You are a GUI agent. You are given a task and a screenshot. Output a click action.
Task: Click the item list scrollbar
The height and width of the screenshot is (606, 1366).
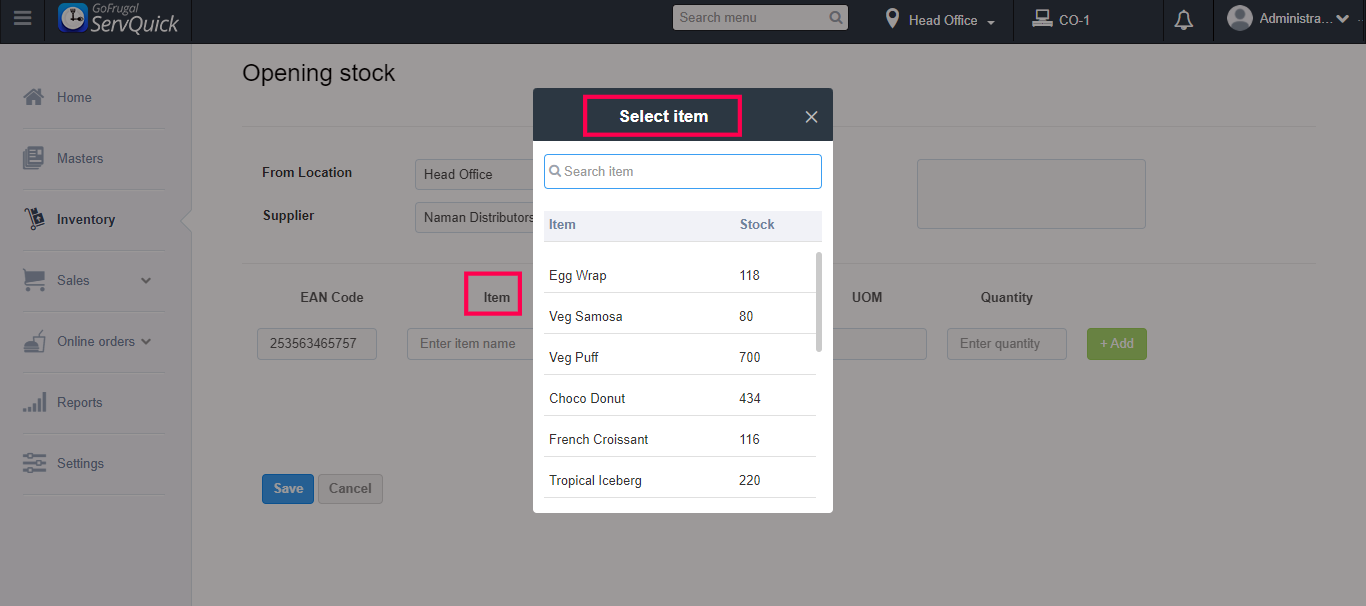[819, 301]
